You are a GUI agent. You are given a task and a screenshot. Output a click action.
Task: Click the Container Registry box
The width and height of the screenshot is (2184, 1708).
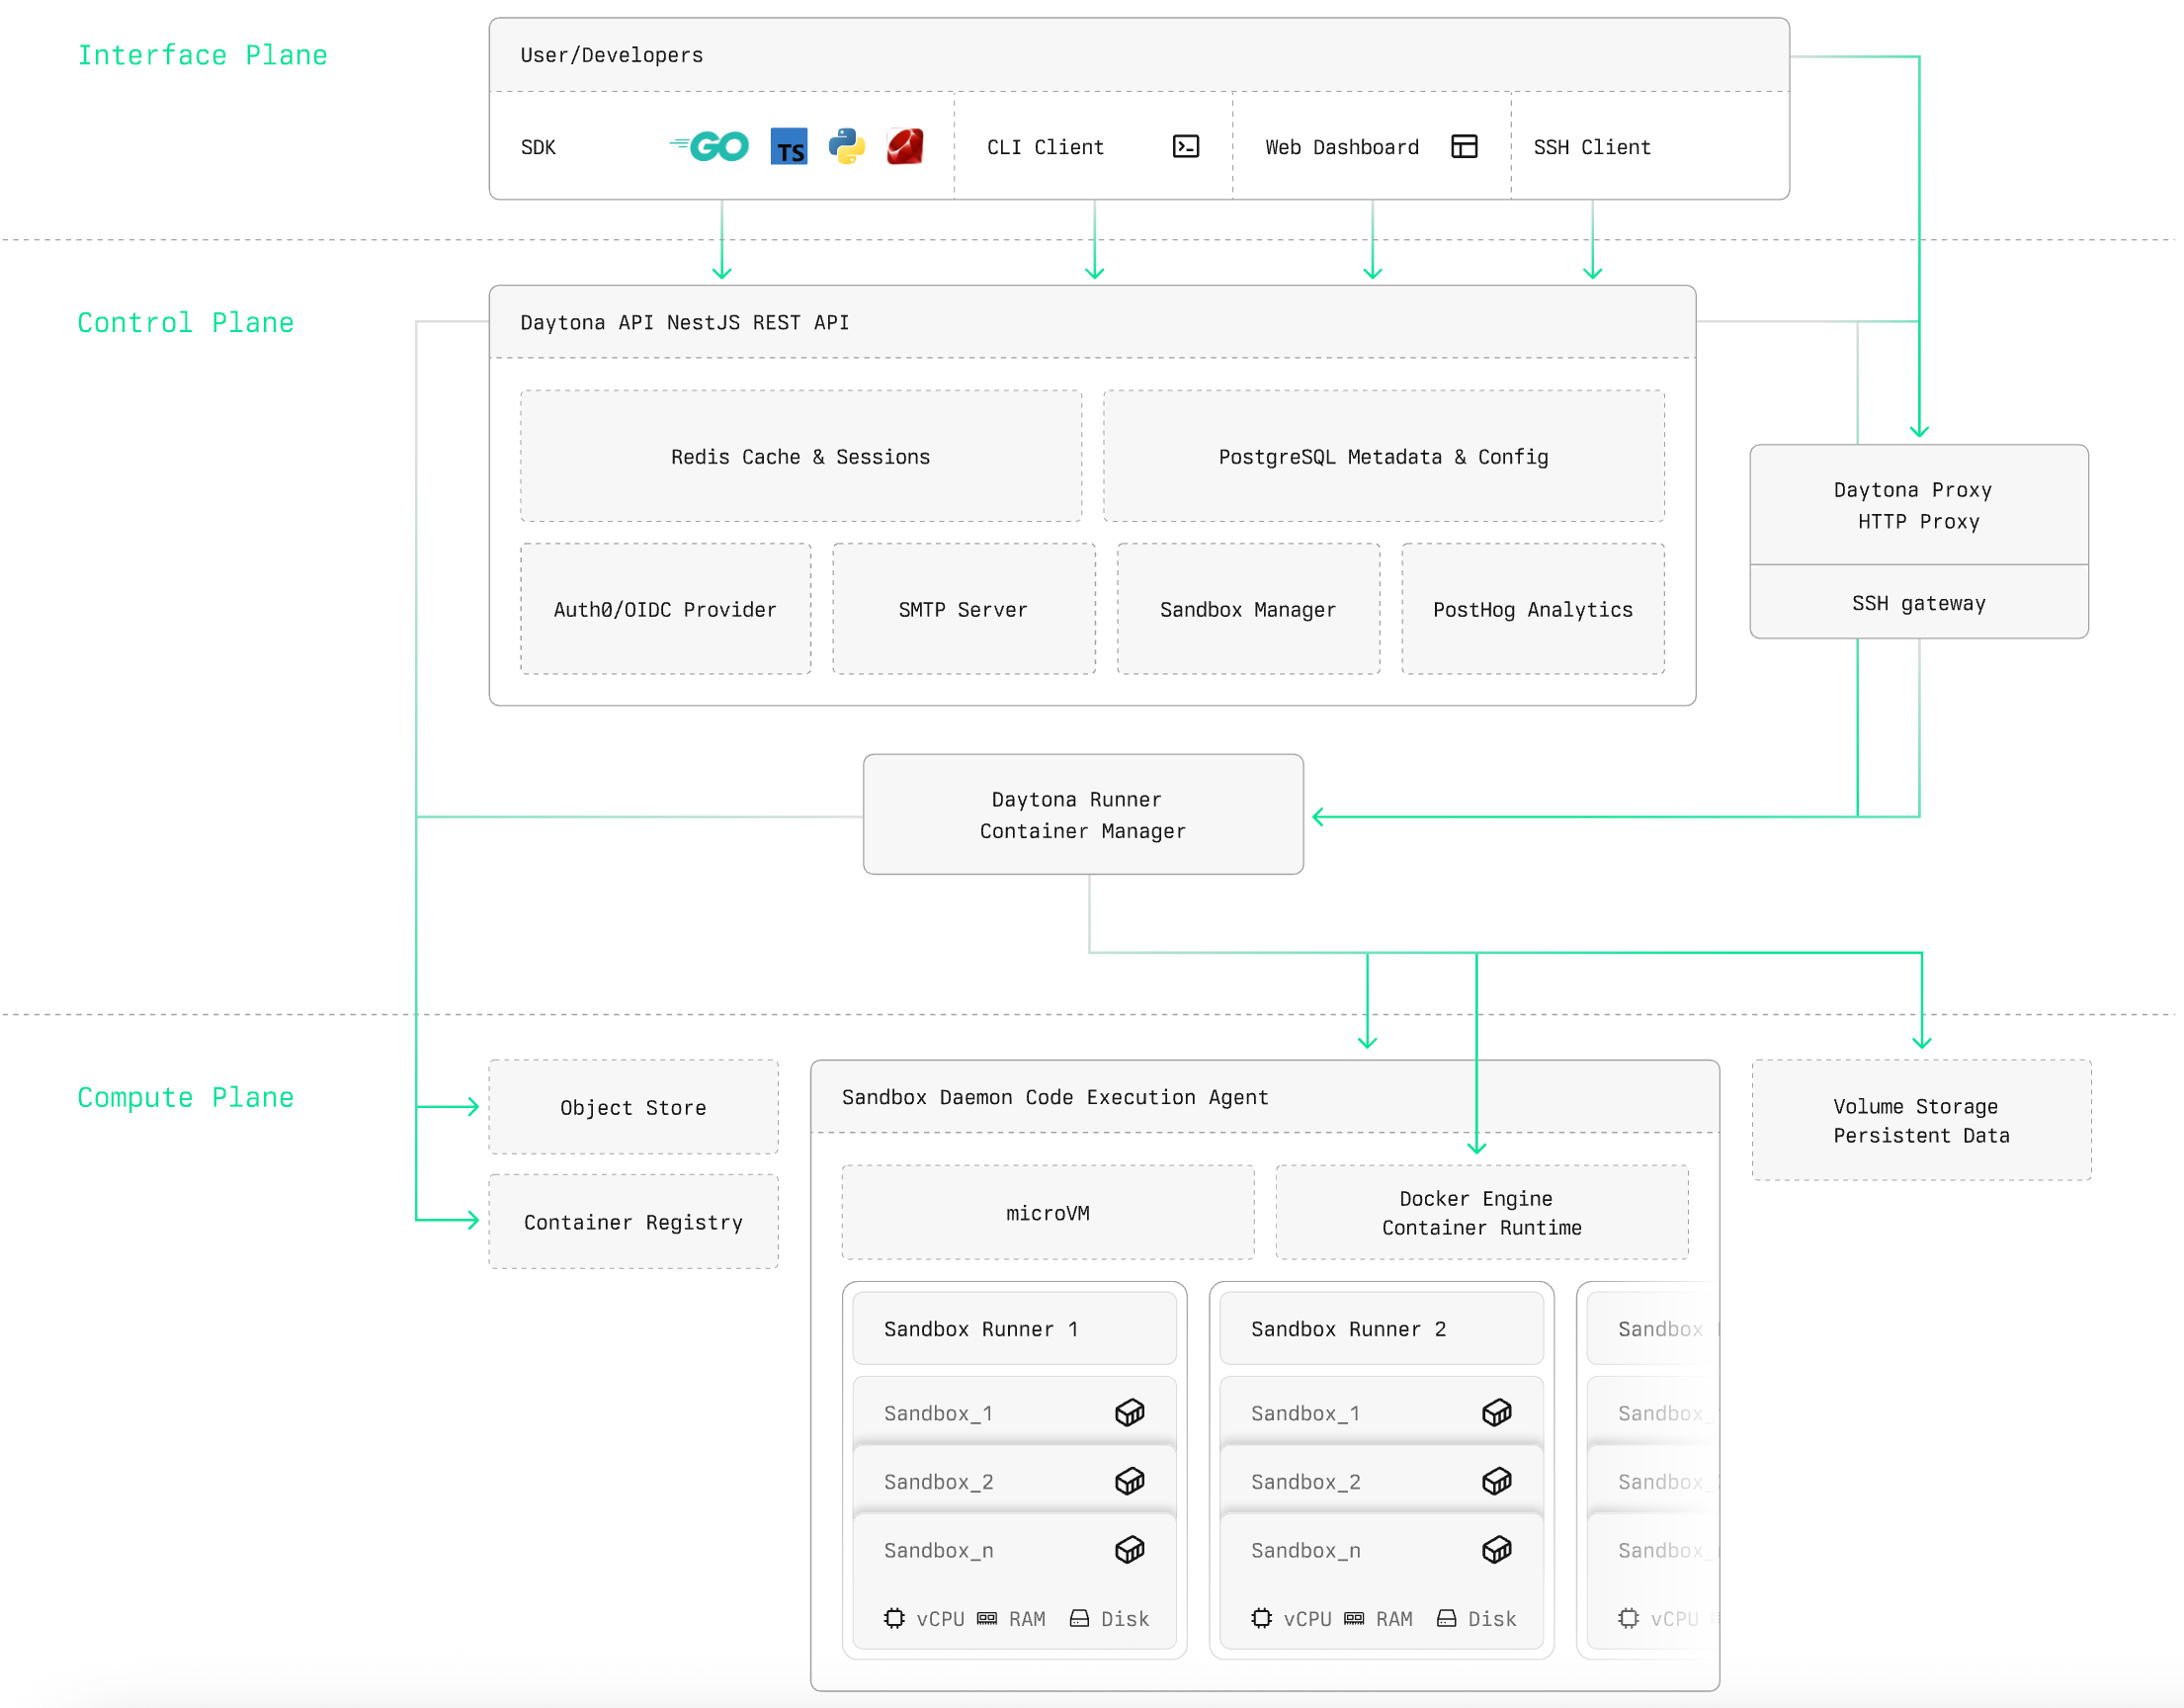[633, 1221]
